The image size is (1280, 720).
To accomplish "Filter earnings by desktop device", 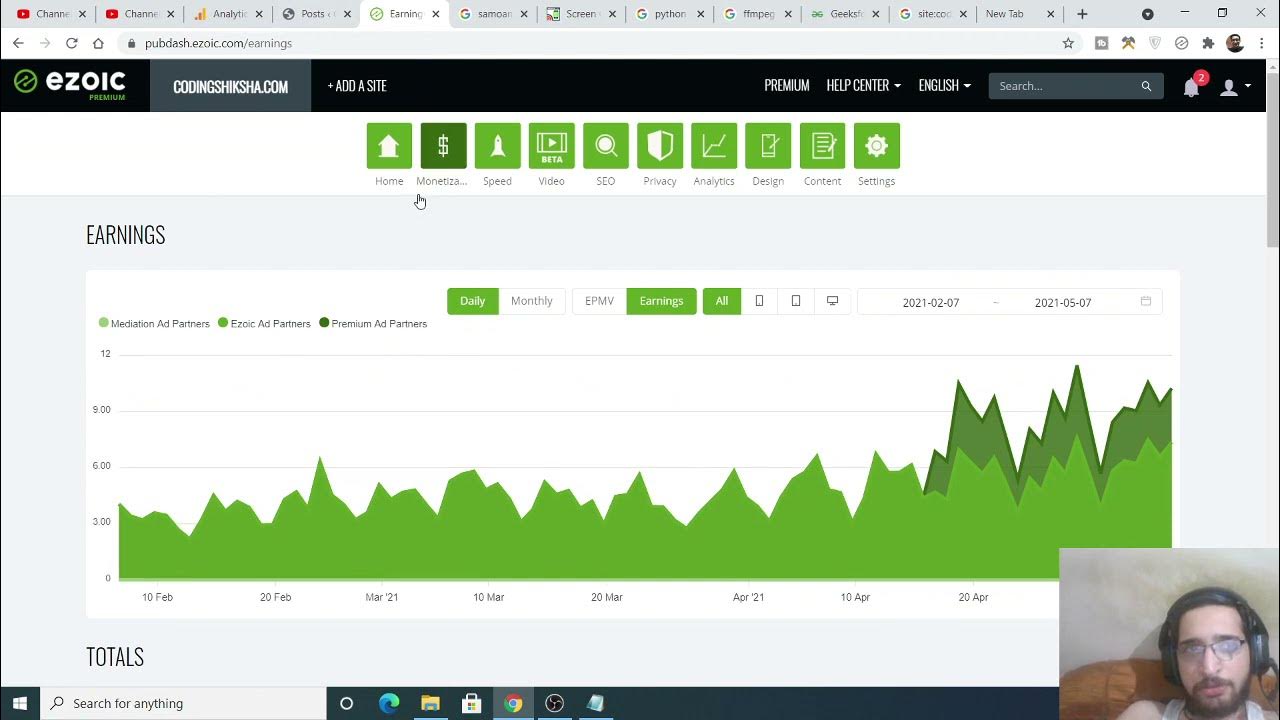I will 832,301.
